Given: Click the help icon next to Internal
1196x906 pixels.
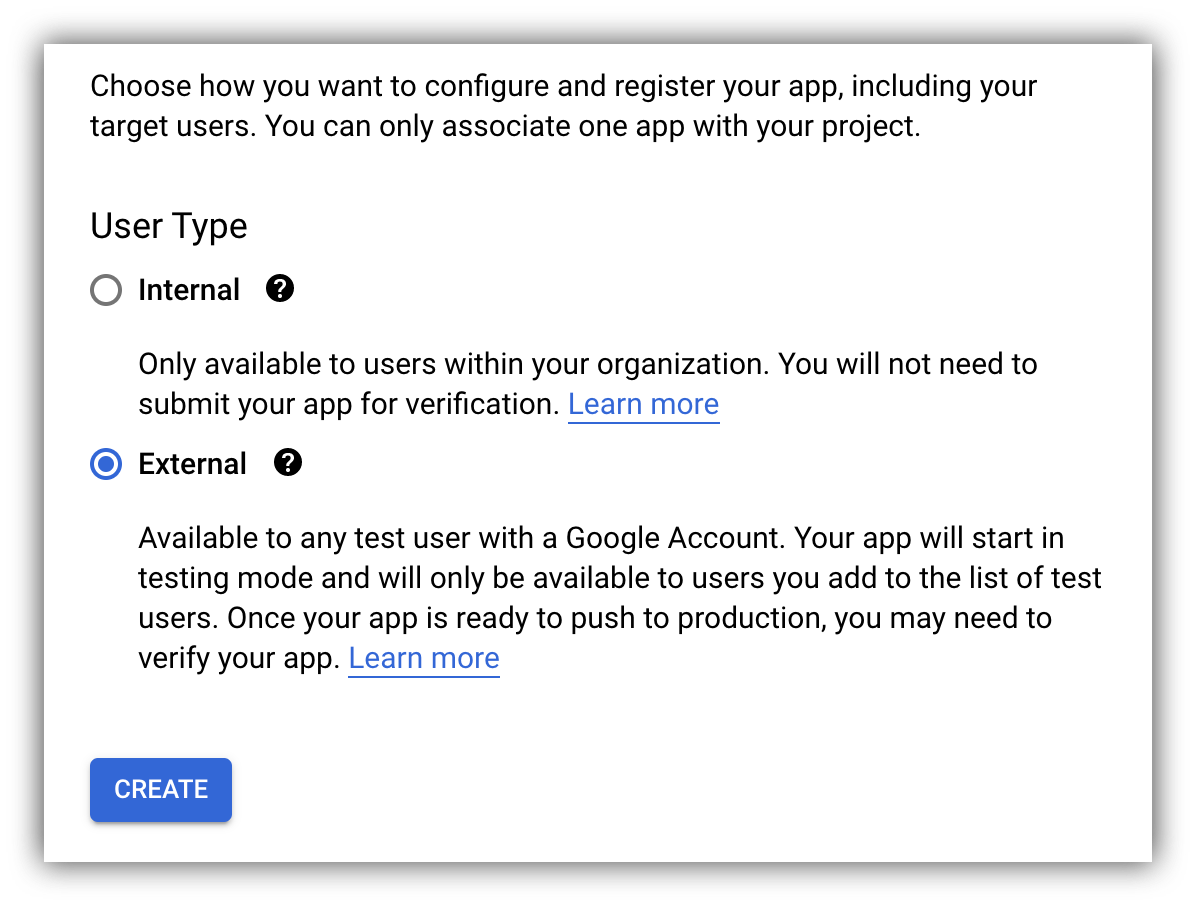Looking at the screenshot, I should point(280,290).
